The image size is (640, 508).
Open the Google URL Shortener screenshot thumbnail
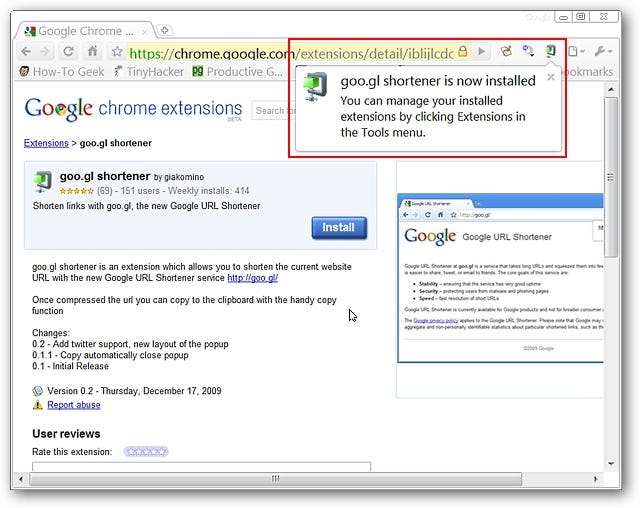point(500,278)
